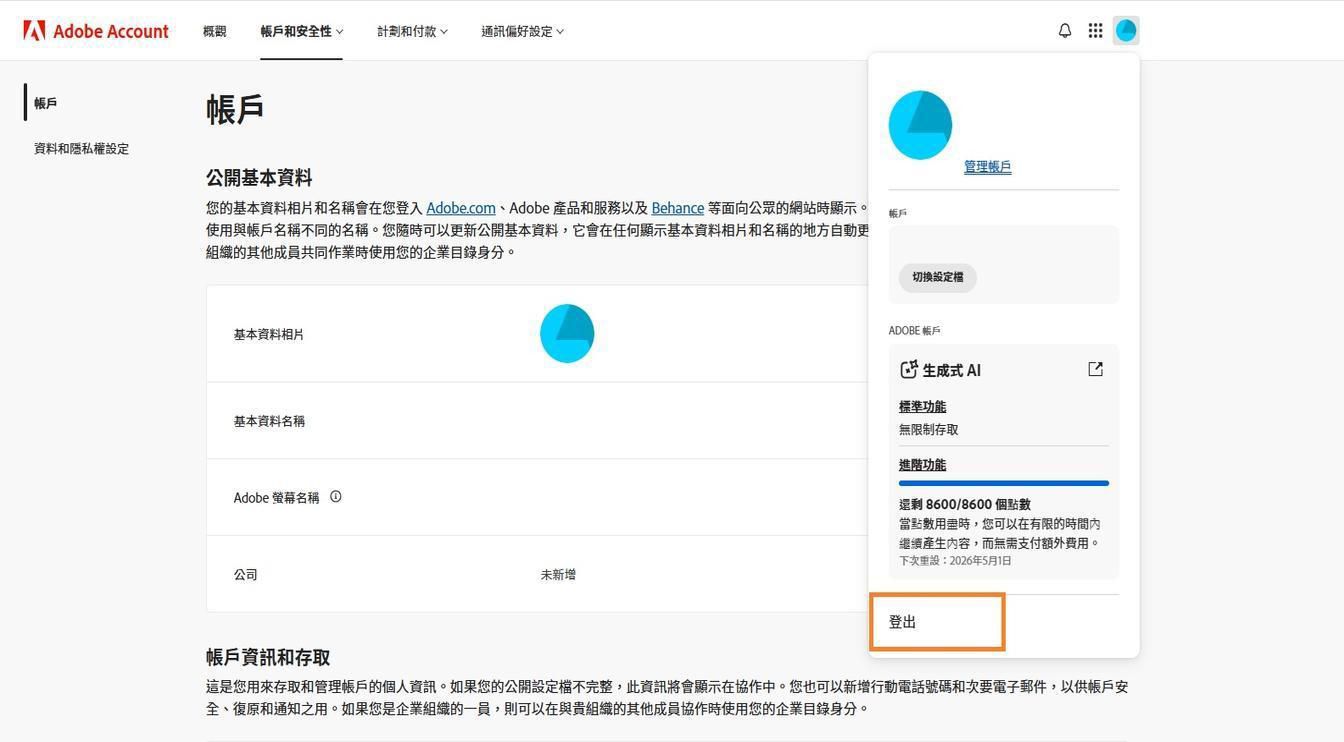The image size is (1344, 742).
Task: Click the credits progress bar
Action: 1004,483
